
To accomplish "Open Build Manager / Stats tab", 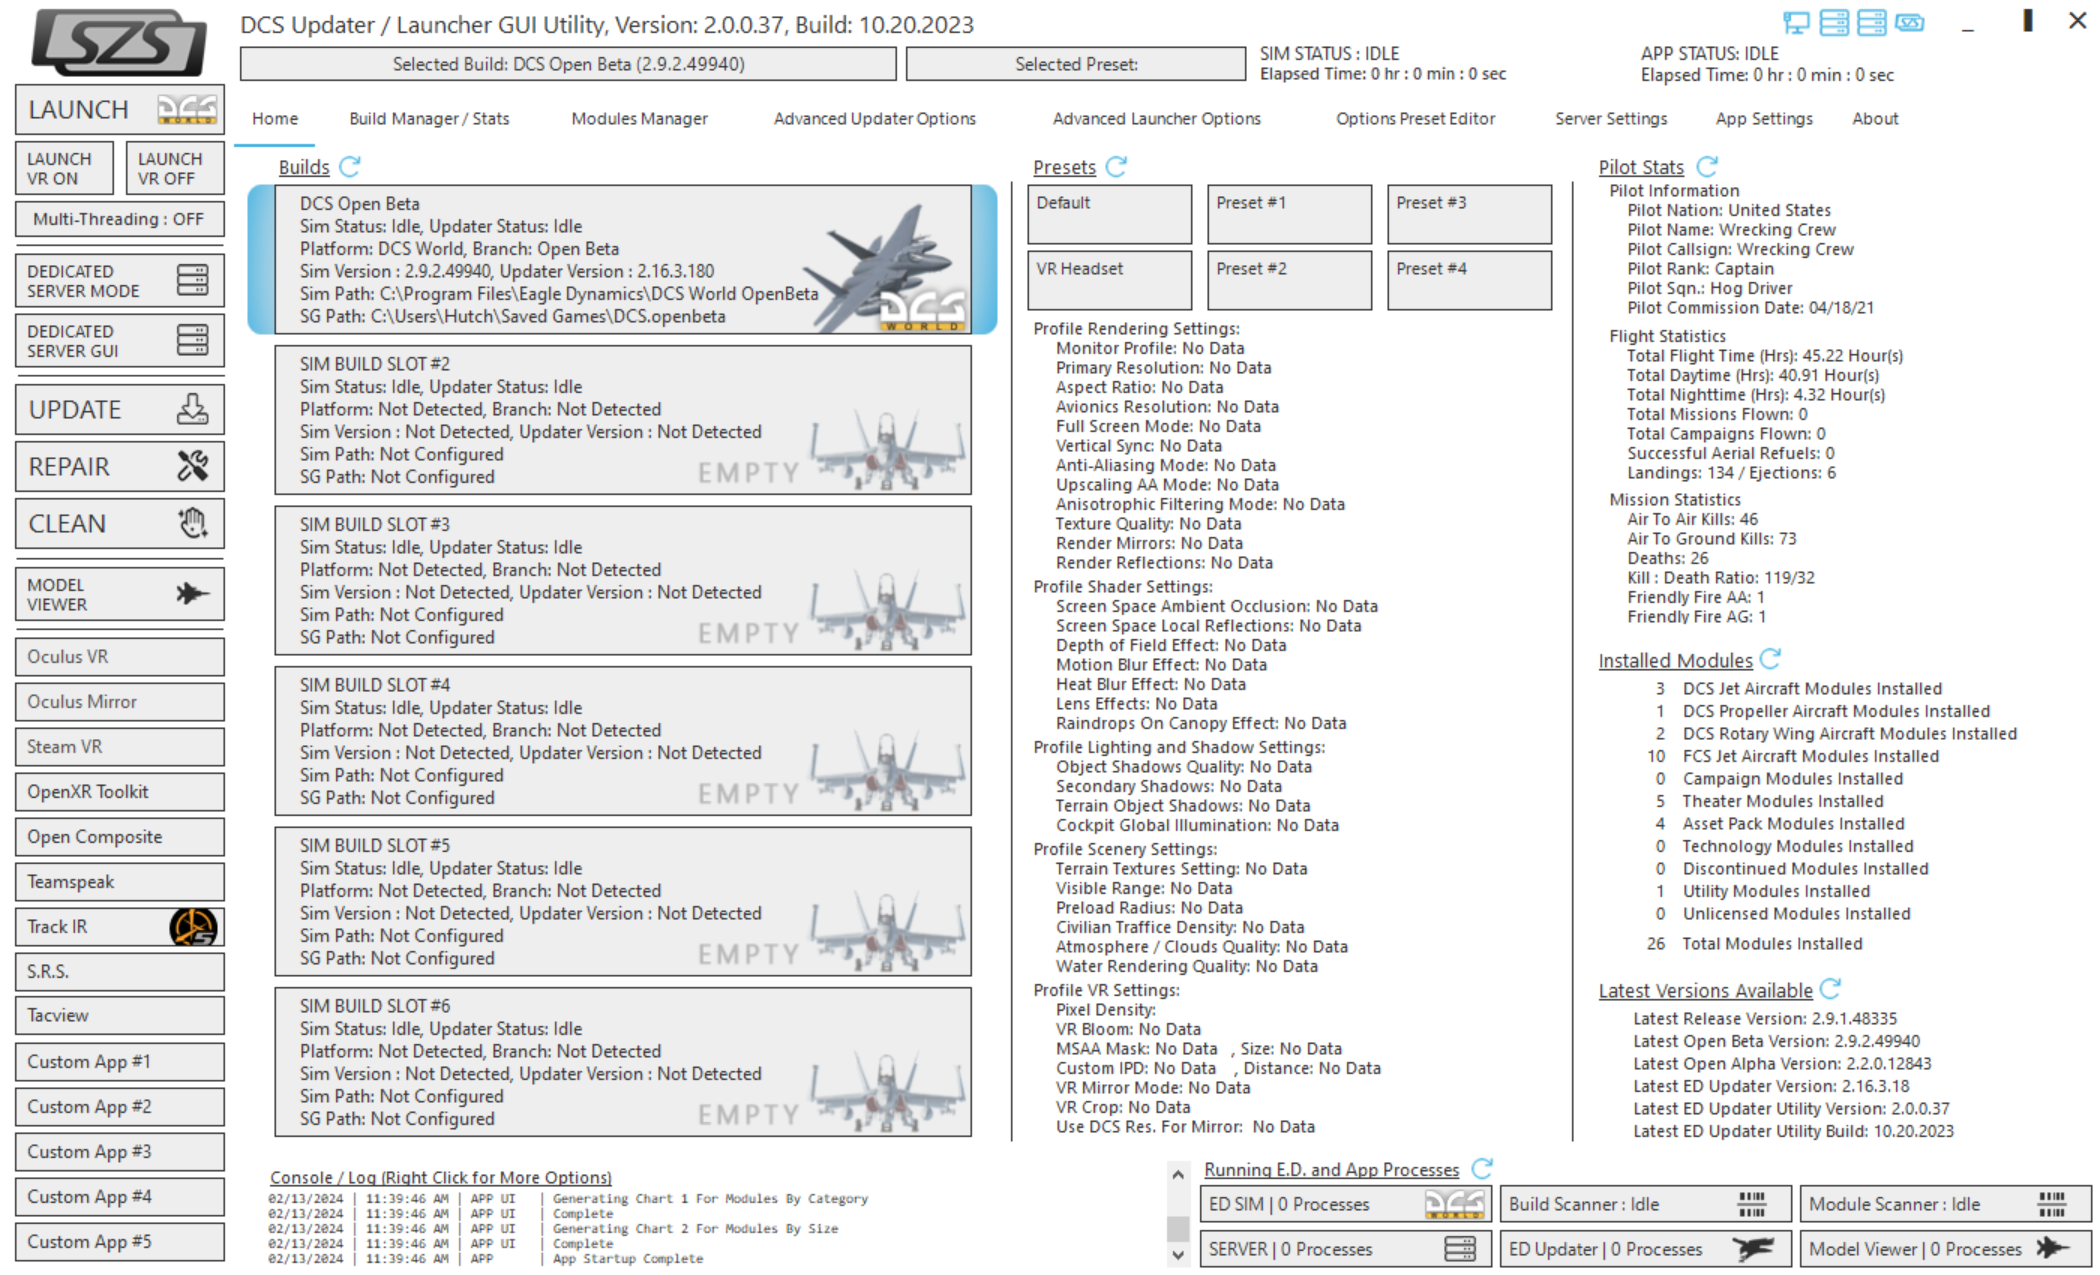I will pyautogui.click(x=429, y=119).
